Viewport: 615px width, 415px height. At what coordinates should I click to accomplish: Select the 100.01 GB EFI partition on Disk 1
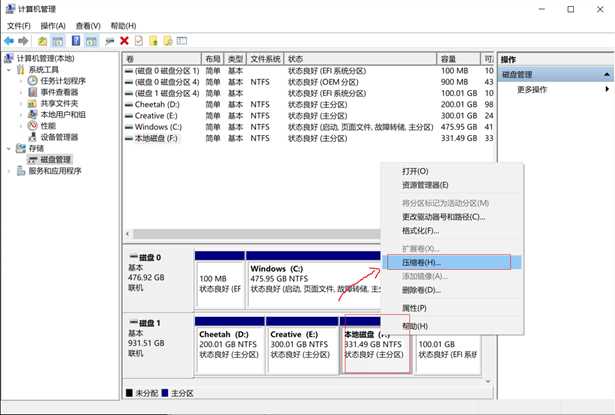[448, 355]
